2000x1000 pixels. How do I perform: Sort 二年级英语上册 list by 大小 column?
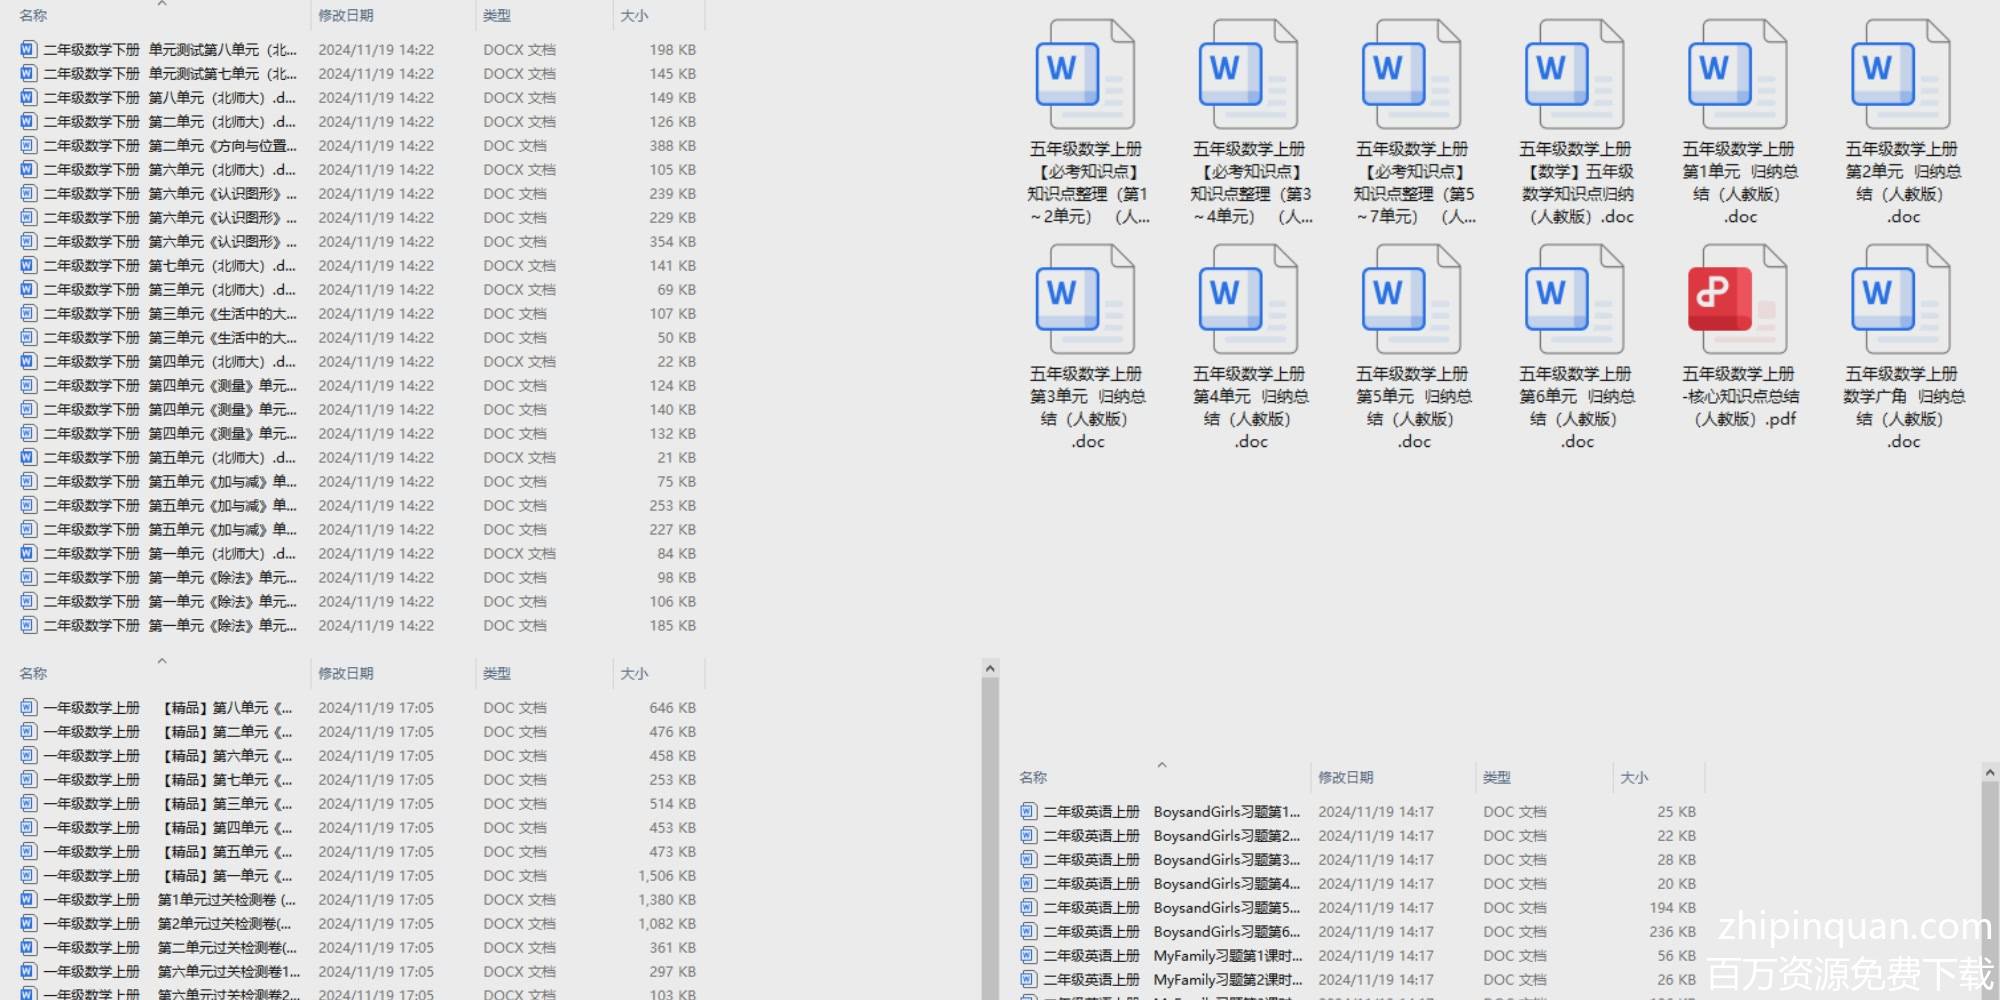point(1634,777)
